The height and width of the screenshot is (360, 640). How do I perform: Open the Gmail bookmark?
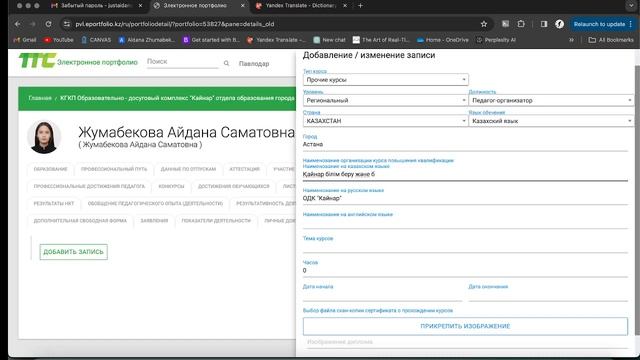tap(25, 40)
